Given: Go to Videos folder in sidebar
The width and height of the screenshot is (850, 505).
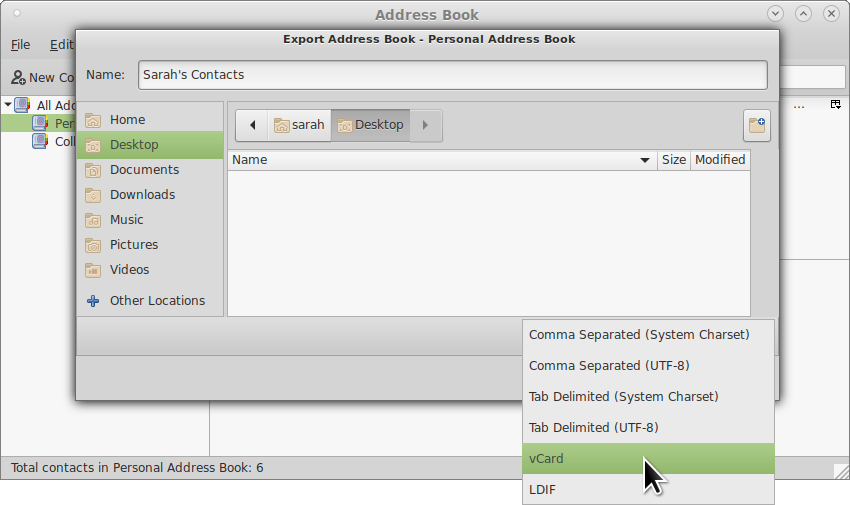Looking at the screenshot, I should pyautogui.click(x=129, y=270).
